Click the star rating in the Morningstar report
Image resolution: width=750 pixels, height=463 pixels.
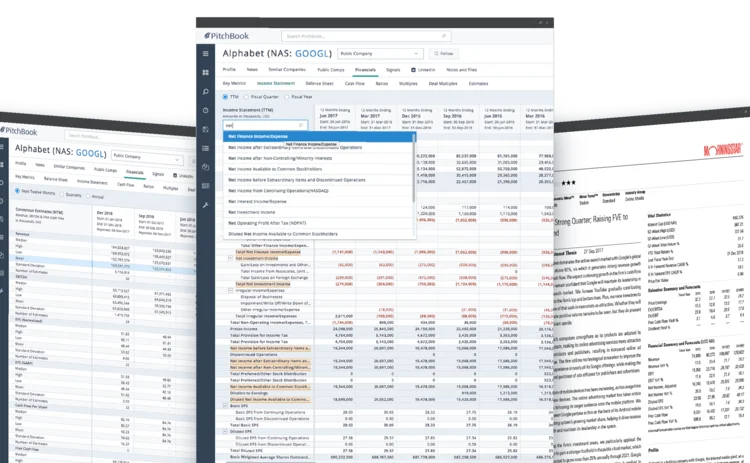coord(569,182)
